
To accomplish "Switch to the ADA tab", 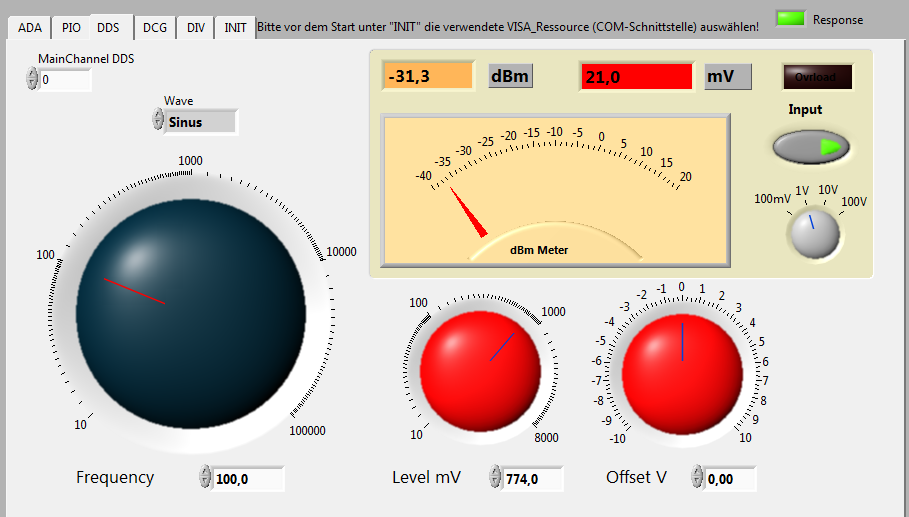I will 29,28.
